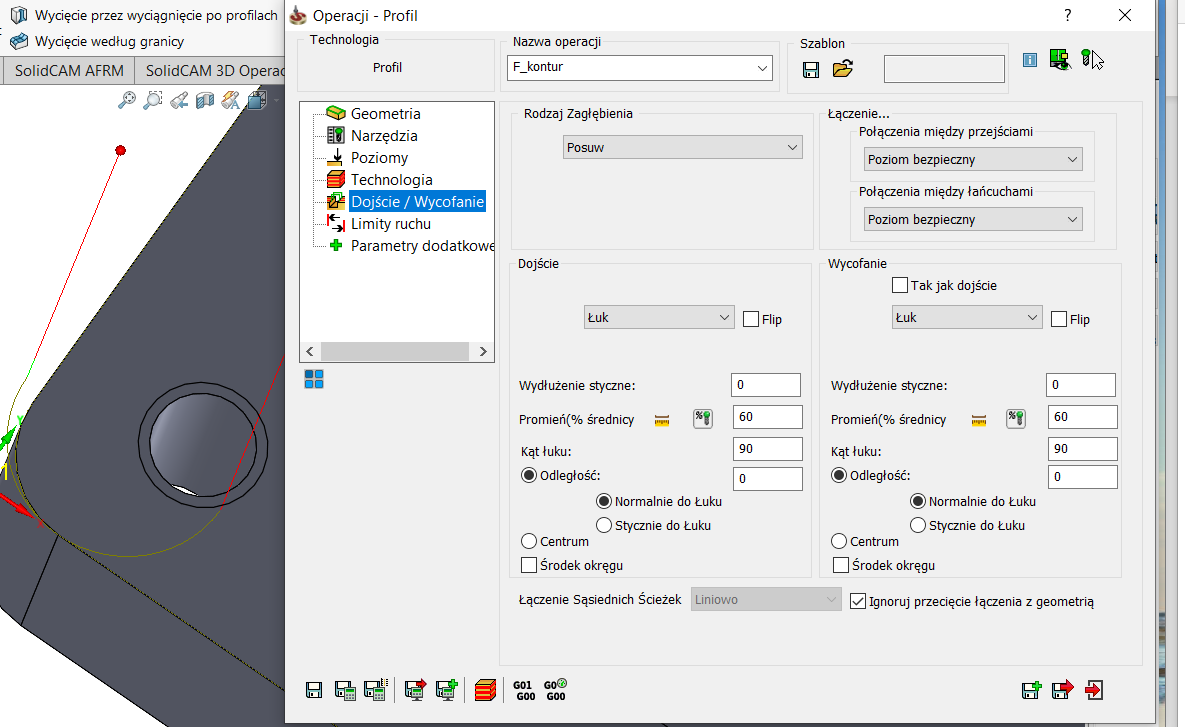This screenshot has width=1185, height=727.
Task: Select Dojście / Wycofanie in the tree
Action: pyautogui.click(x=417, y=202)
